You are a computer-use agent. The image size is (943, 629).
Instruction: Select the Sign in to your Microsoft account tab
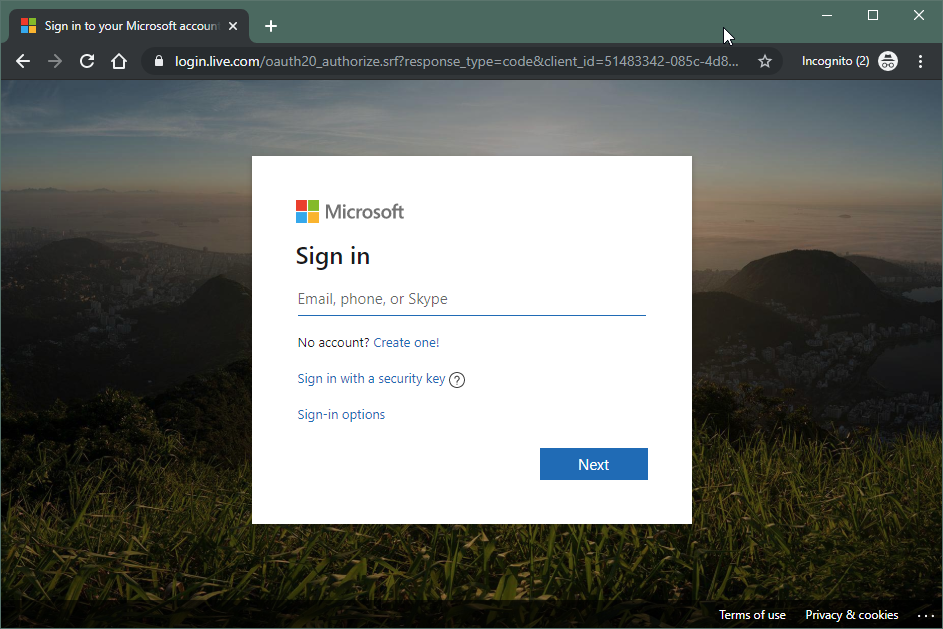pos(129,26)
